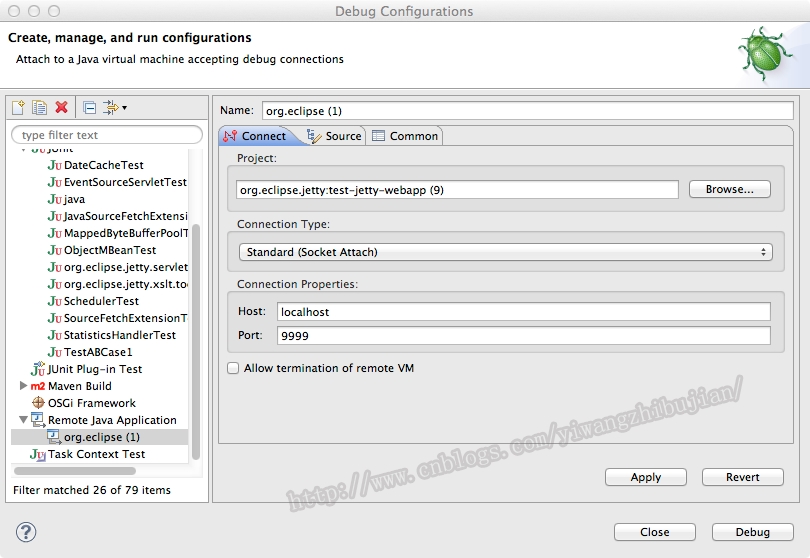Click the Host field
The image size is (810, 558).
pos(523,312)
